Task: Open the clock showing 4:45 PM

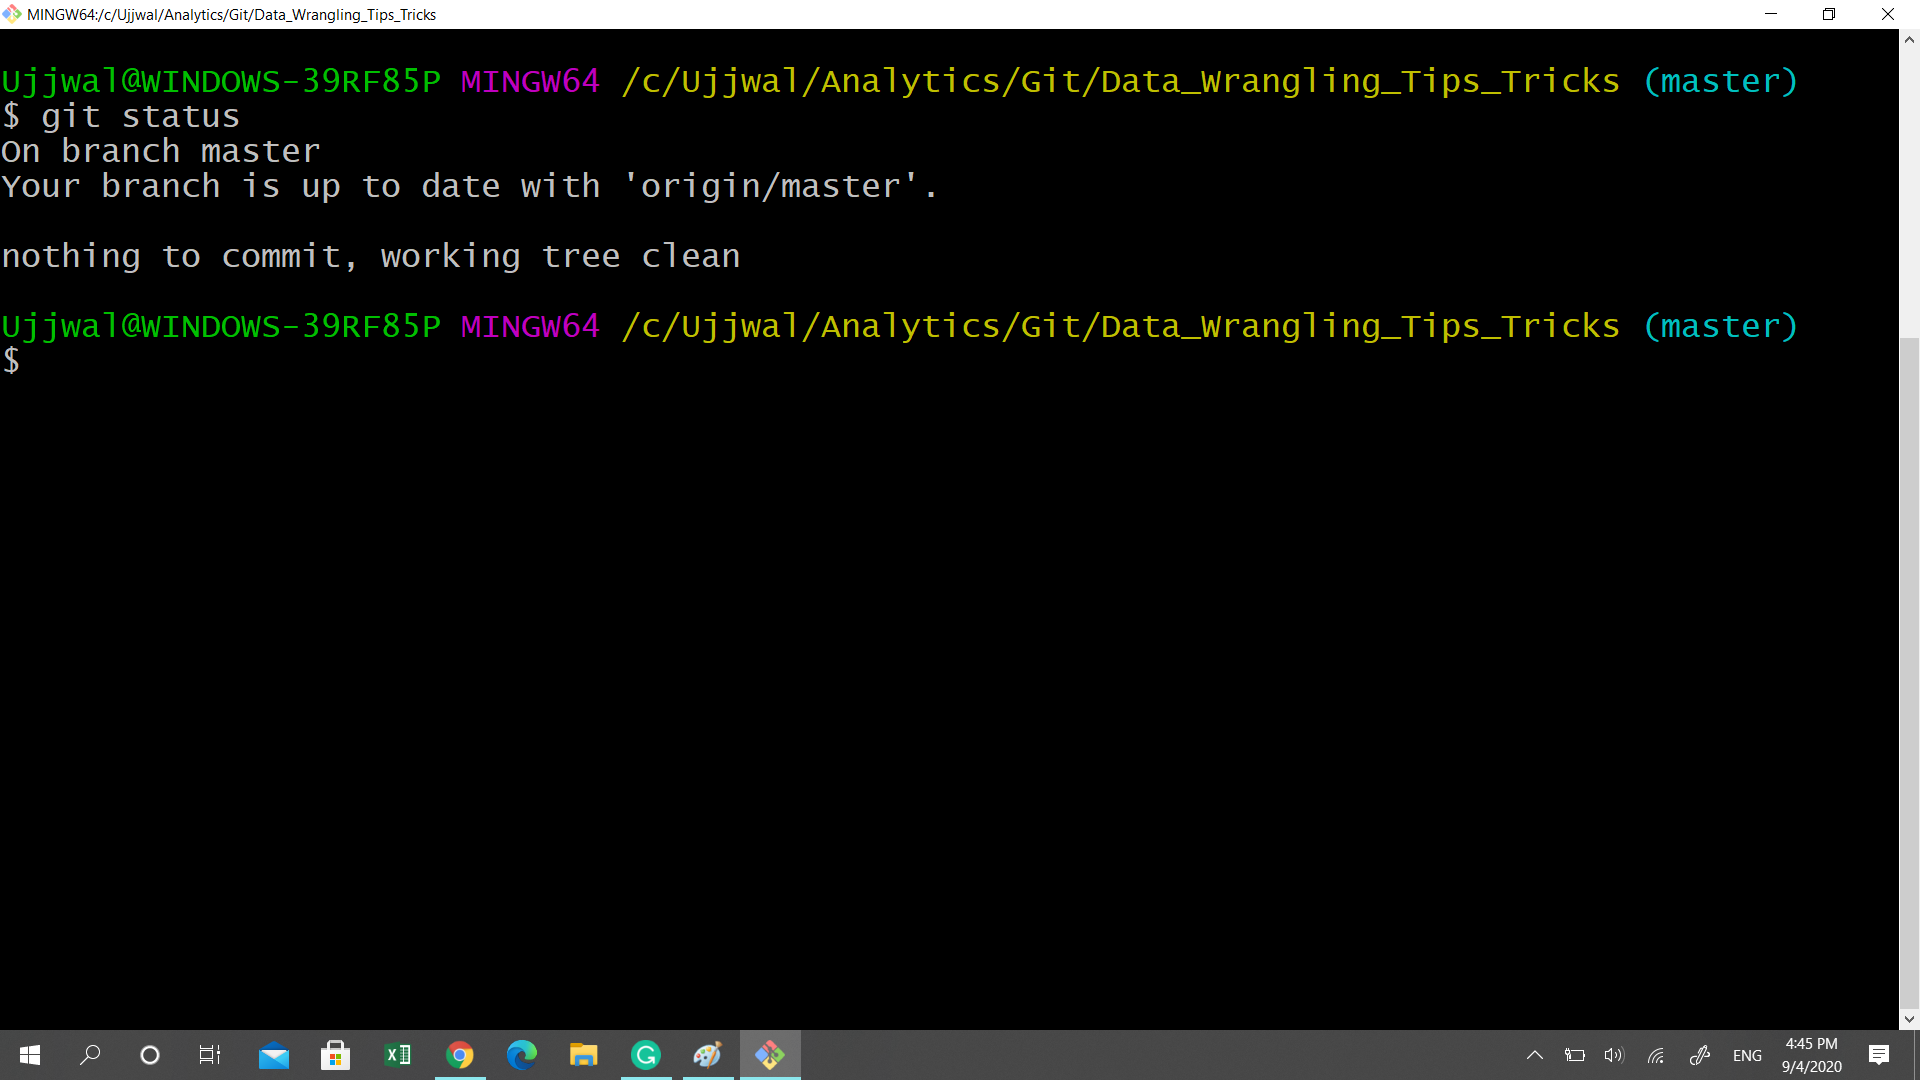Action: coord(1811,1055)
